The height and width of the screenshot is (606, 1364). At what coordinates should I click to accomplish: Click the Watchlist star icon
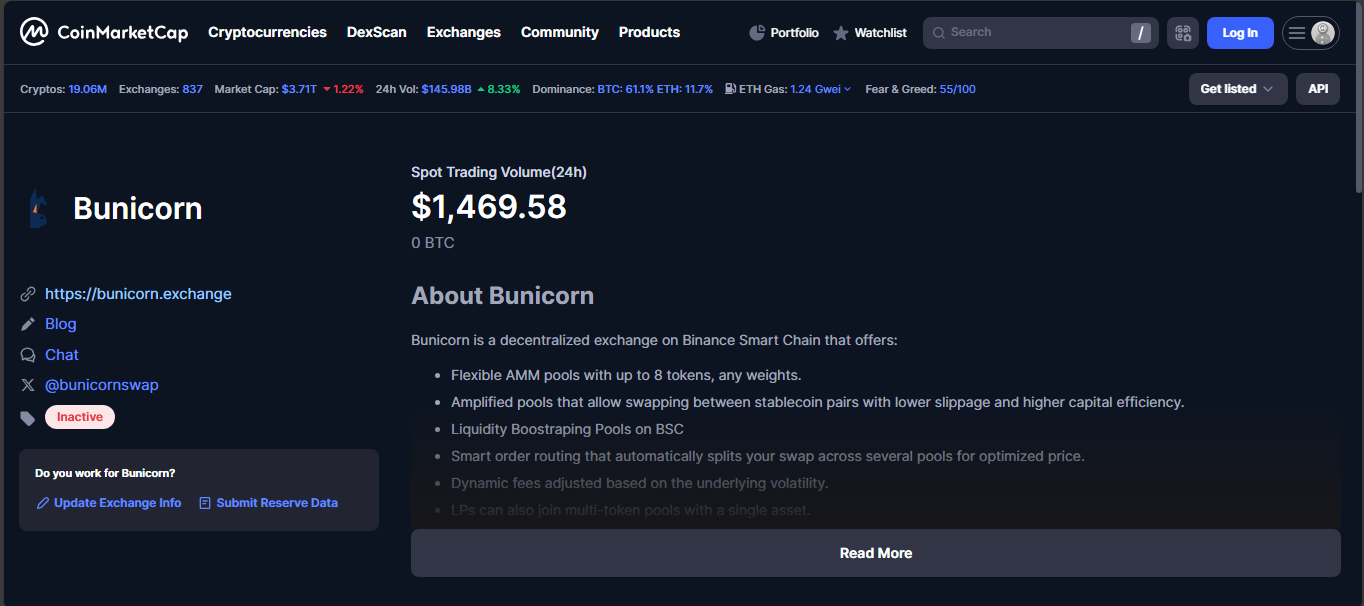[x=841, y=33]
